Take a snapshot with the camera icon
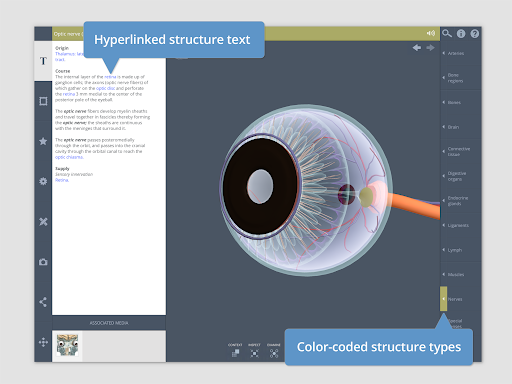512x384 pixels. pos(43,262)
